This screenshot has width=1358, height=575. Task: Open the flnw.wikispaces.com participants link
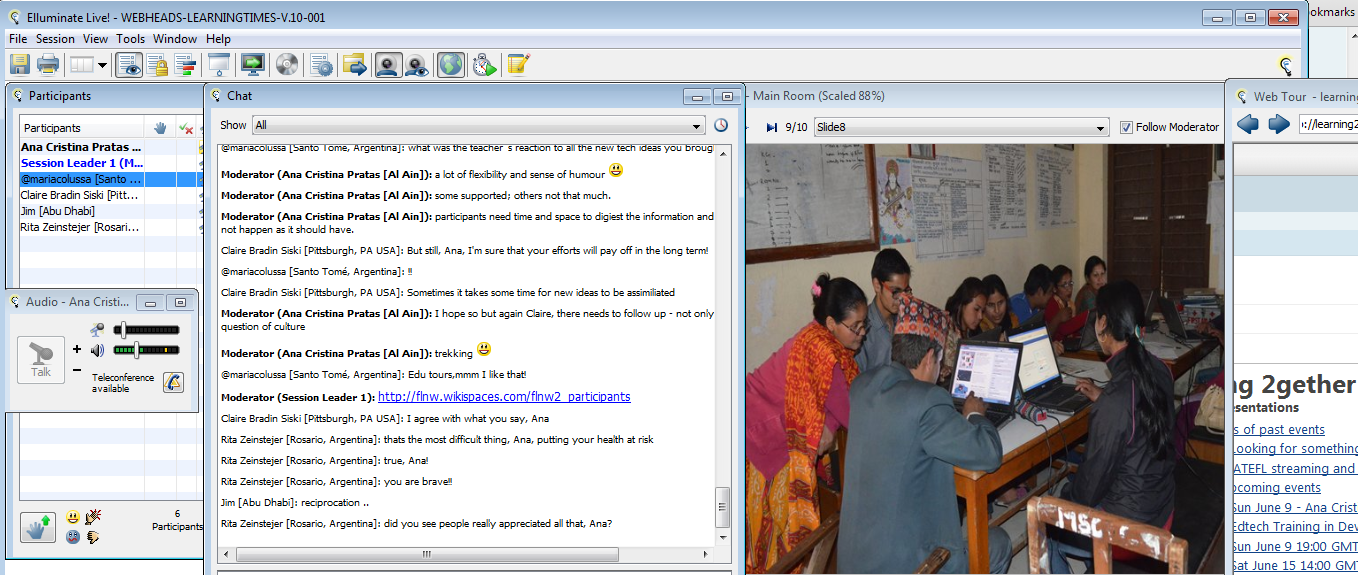(x=504, y=397)
